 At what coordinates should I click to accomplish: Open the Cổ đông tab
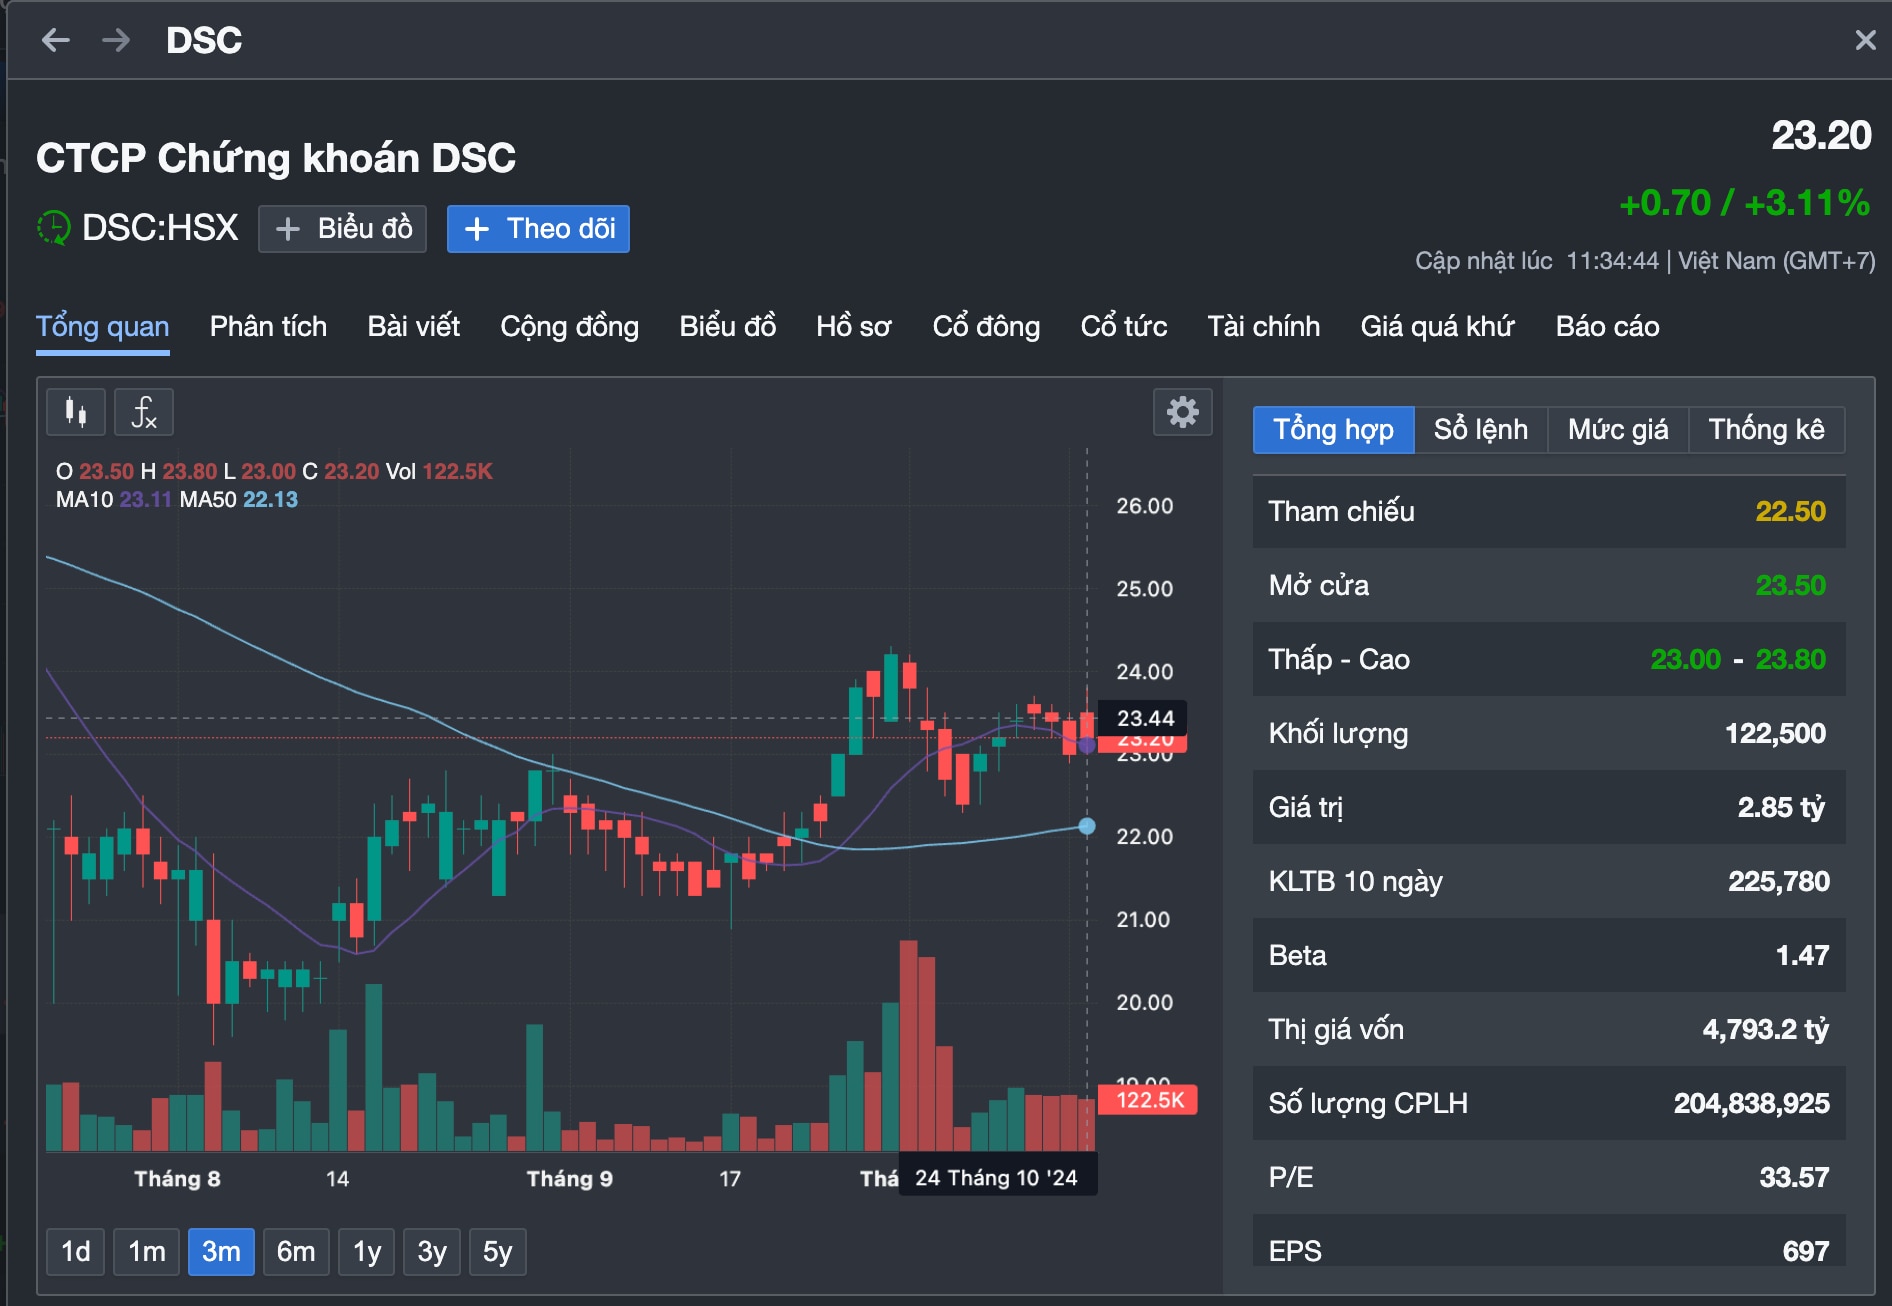pyautogui.click(x=986, y=327)
